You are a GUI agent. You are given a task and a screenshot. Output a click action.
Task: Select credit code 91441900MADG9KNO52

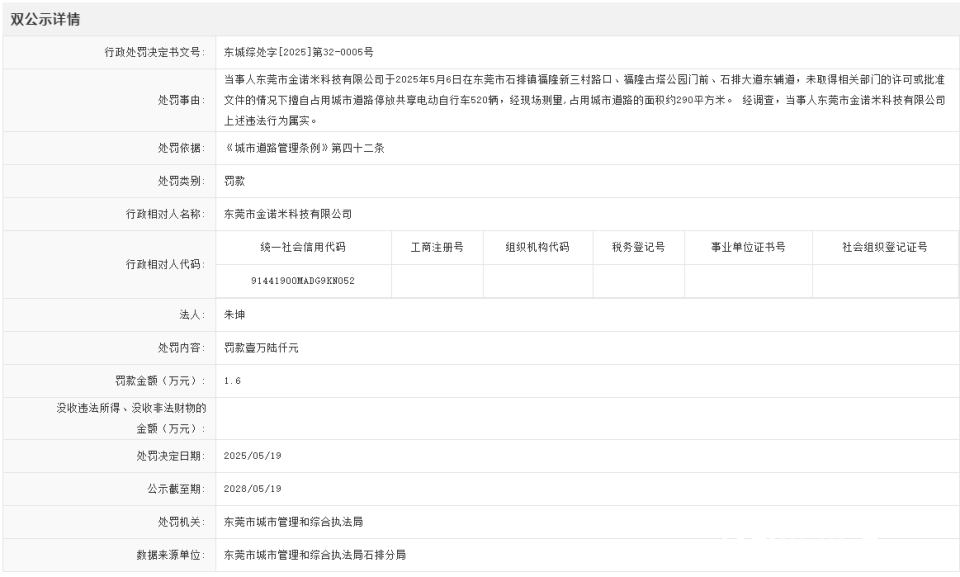(308, 280)
